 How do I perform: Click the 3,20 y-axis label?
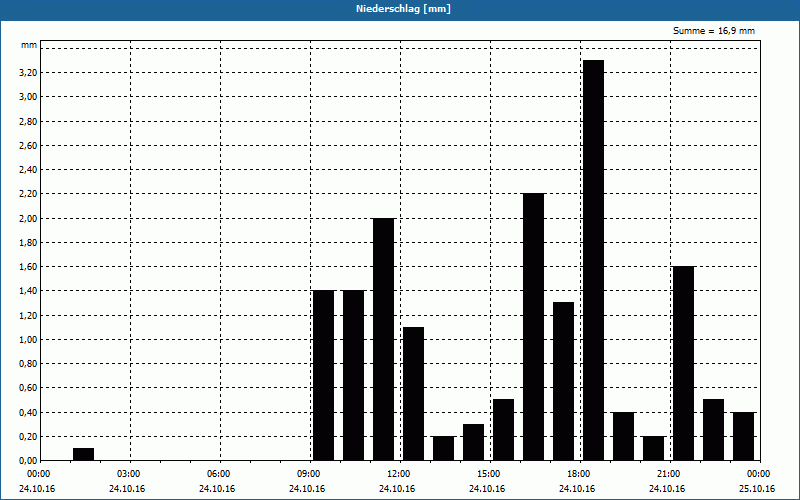tap(28, 72)
